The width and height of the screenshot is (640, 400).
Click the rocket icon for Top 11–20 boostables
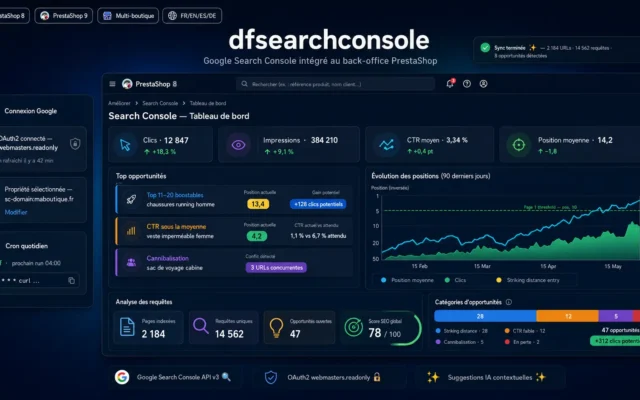[131, 200]
